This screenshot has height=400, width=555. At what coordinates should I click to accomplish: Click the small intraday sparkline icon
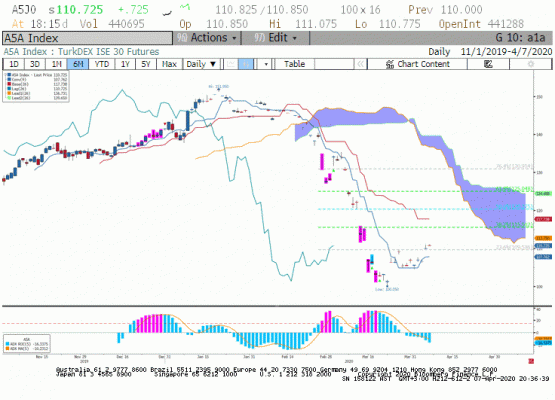(185, 7)
